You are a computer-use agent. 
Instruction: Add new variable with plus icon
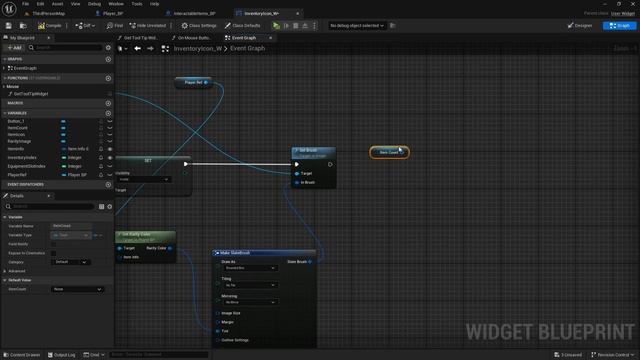coord(108,113)
